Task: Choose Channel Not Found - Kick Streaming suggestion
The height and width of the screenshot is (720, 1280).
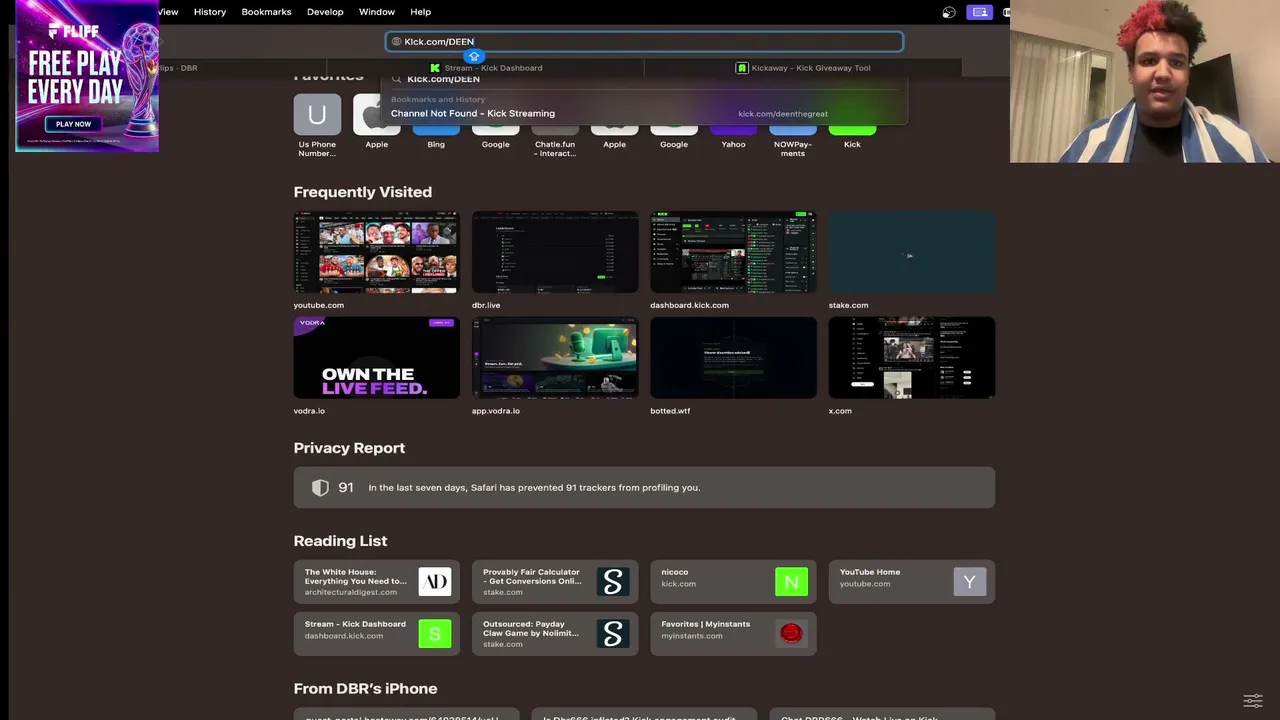Action: point(644,114)
